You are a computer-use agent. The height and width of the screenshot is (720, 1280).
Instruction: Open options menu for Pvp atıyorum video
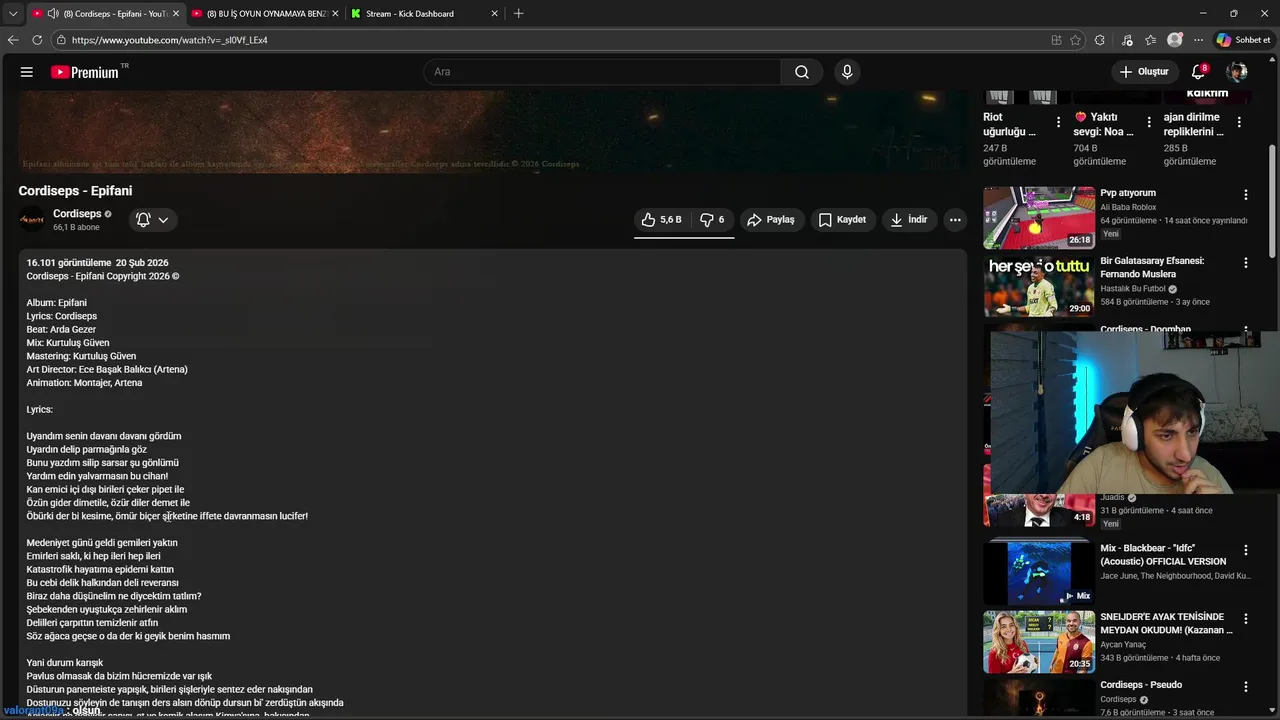1246,195
